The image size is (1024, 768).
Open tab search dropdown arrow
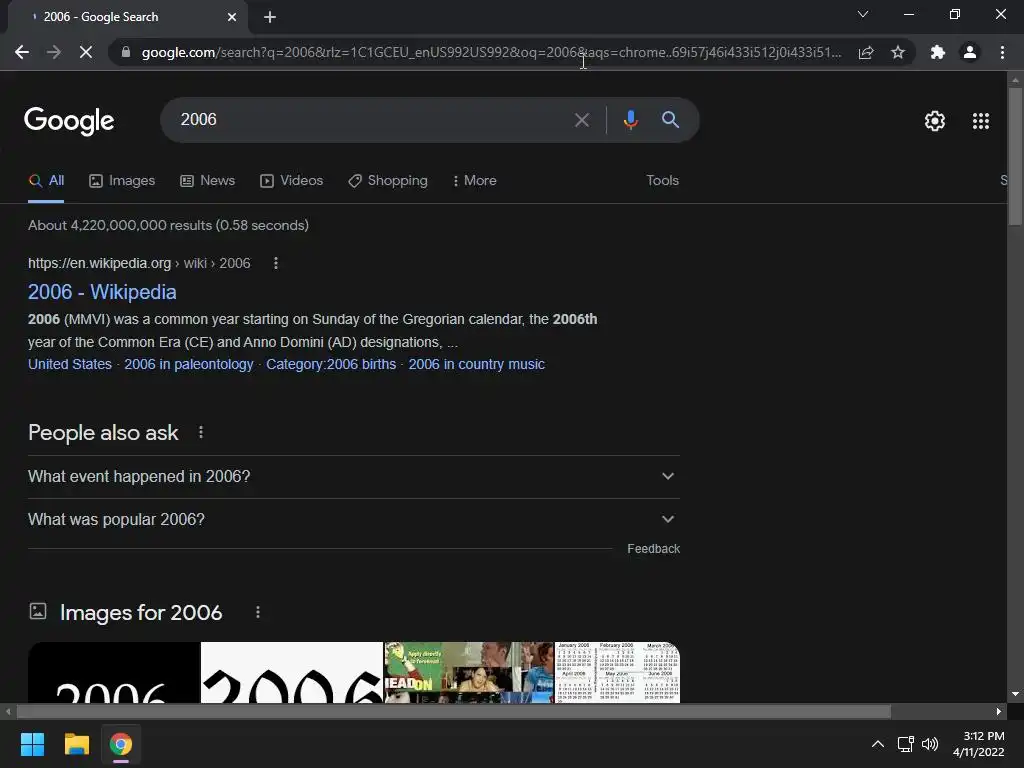863,14
